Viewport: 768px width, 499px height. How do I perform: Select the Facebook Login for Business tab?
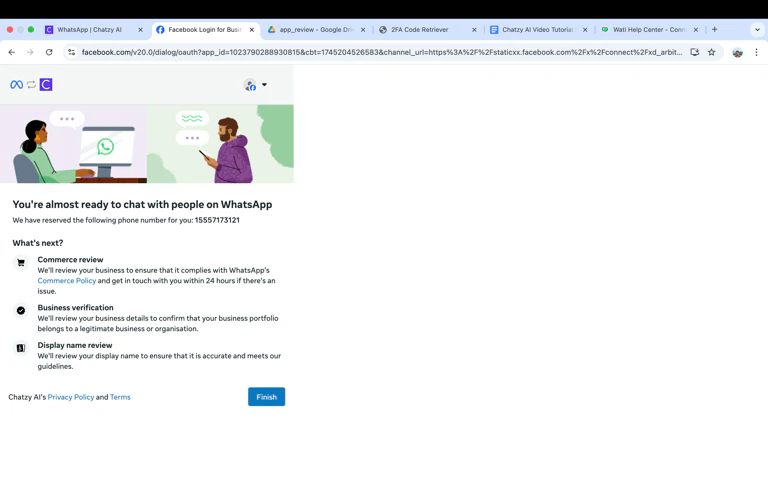click(205, 30)
